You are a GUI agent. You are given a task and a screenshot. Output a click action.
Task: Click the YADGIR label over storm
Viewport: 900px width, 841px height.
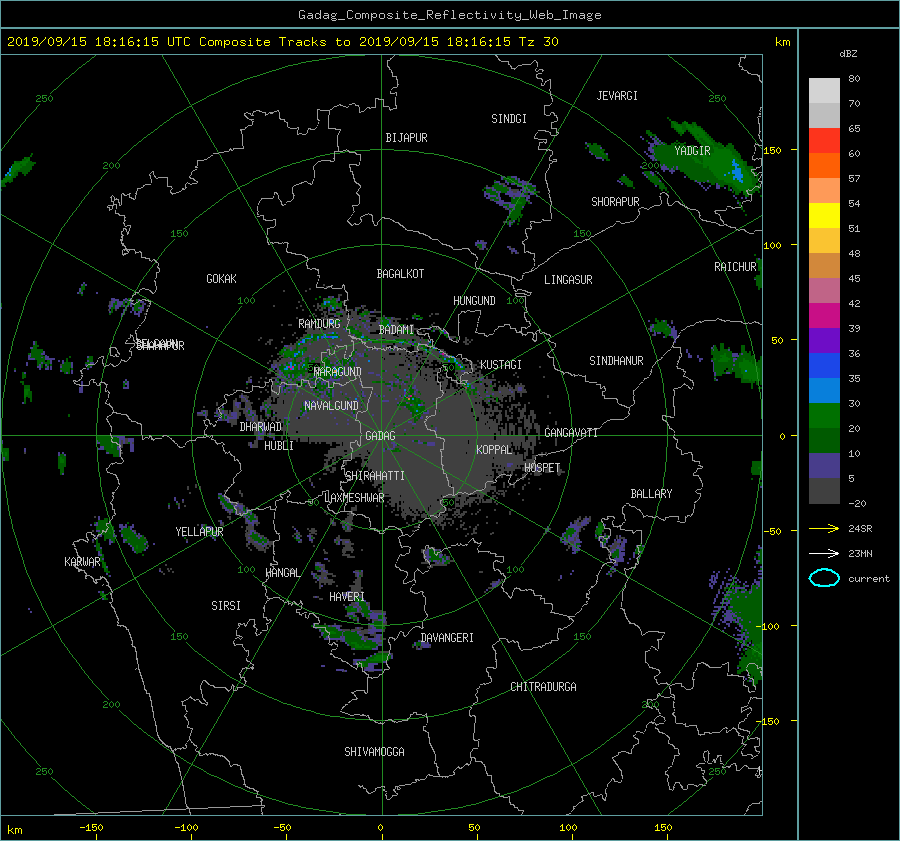(692, 151)
